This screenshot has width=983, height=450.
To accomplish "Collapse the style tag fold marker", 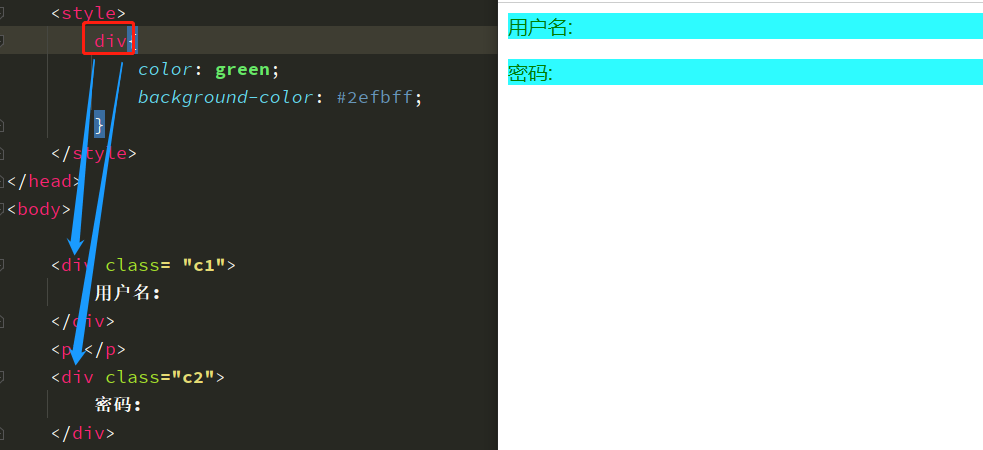I will point(2,13).
